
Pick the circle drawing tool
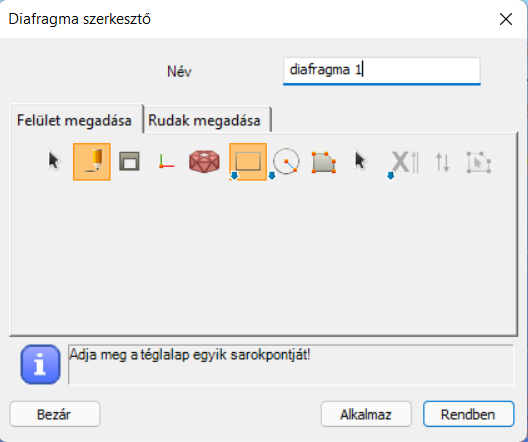pyautogui.click(x=286, y=162)
